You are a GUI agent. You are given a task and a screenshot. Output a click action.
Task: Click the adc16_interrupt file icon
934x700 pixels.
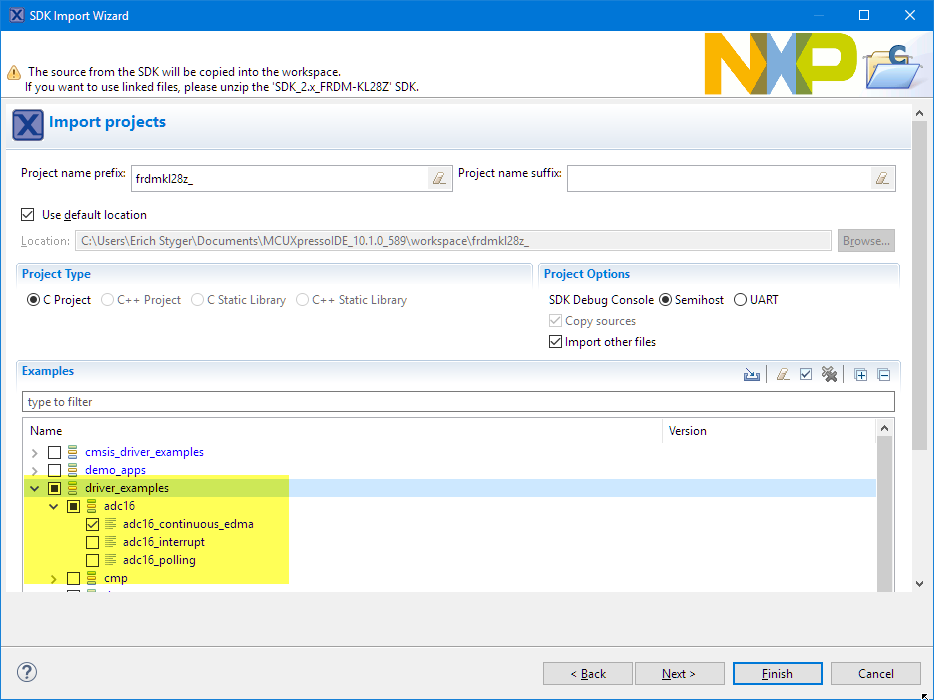tap(110, 542)
